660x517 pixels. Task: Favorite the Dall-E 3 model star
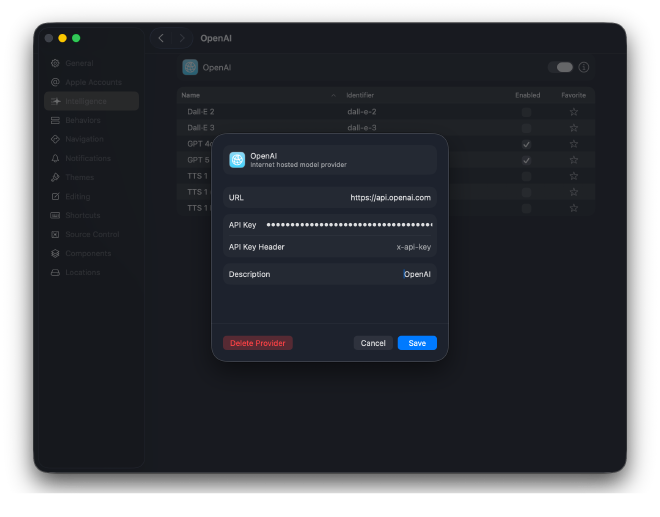573,128
